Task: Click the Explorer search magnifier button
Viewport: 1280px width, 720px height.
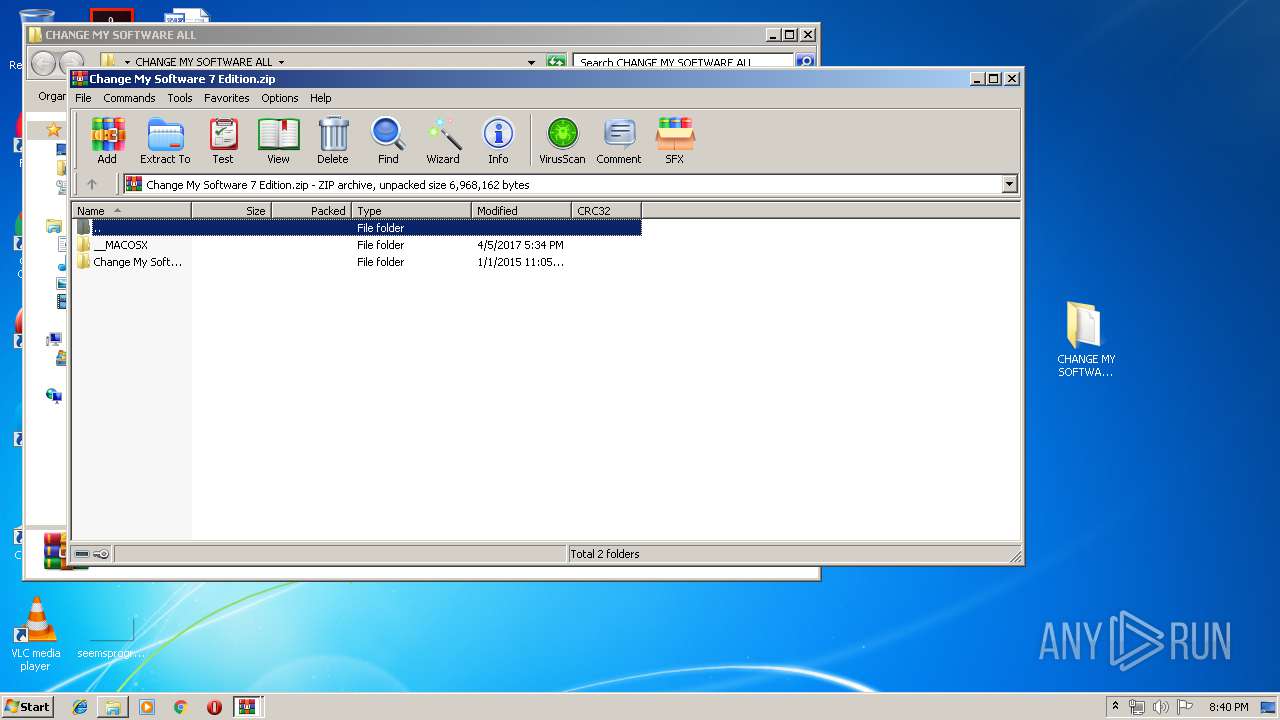Action: 805,62
